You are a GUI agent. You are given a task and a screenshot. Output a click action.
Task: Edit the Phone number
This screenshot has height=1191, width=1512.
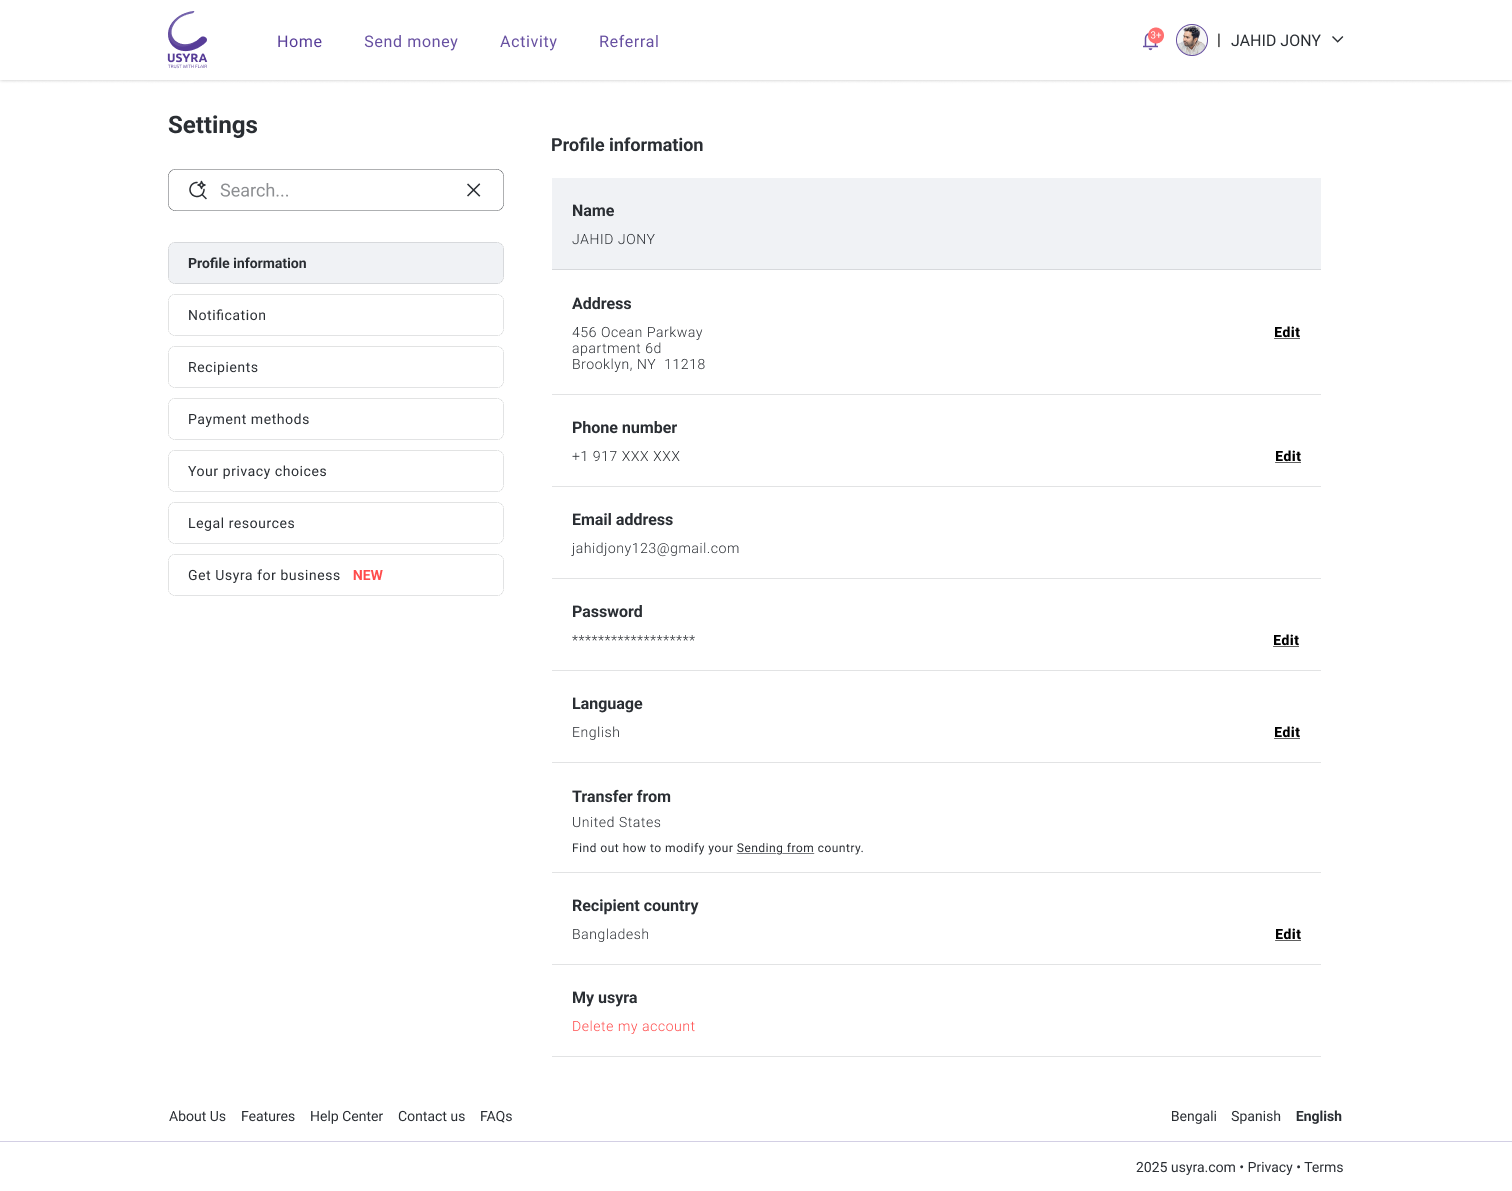tap(1287, 456)
